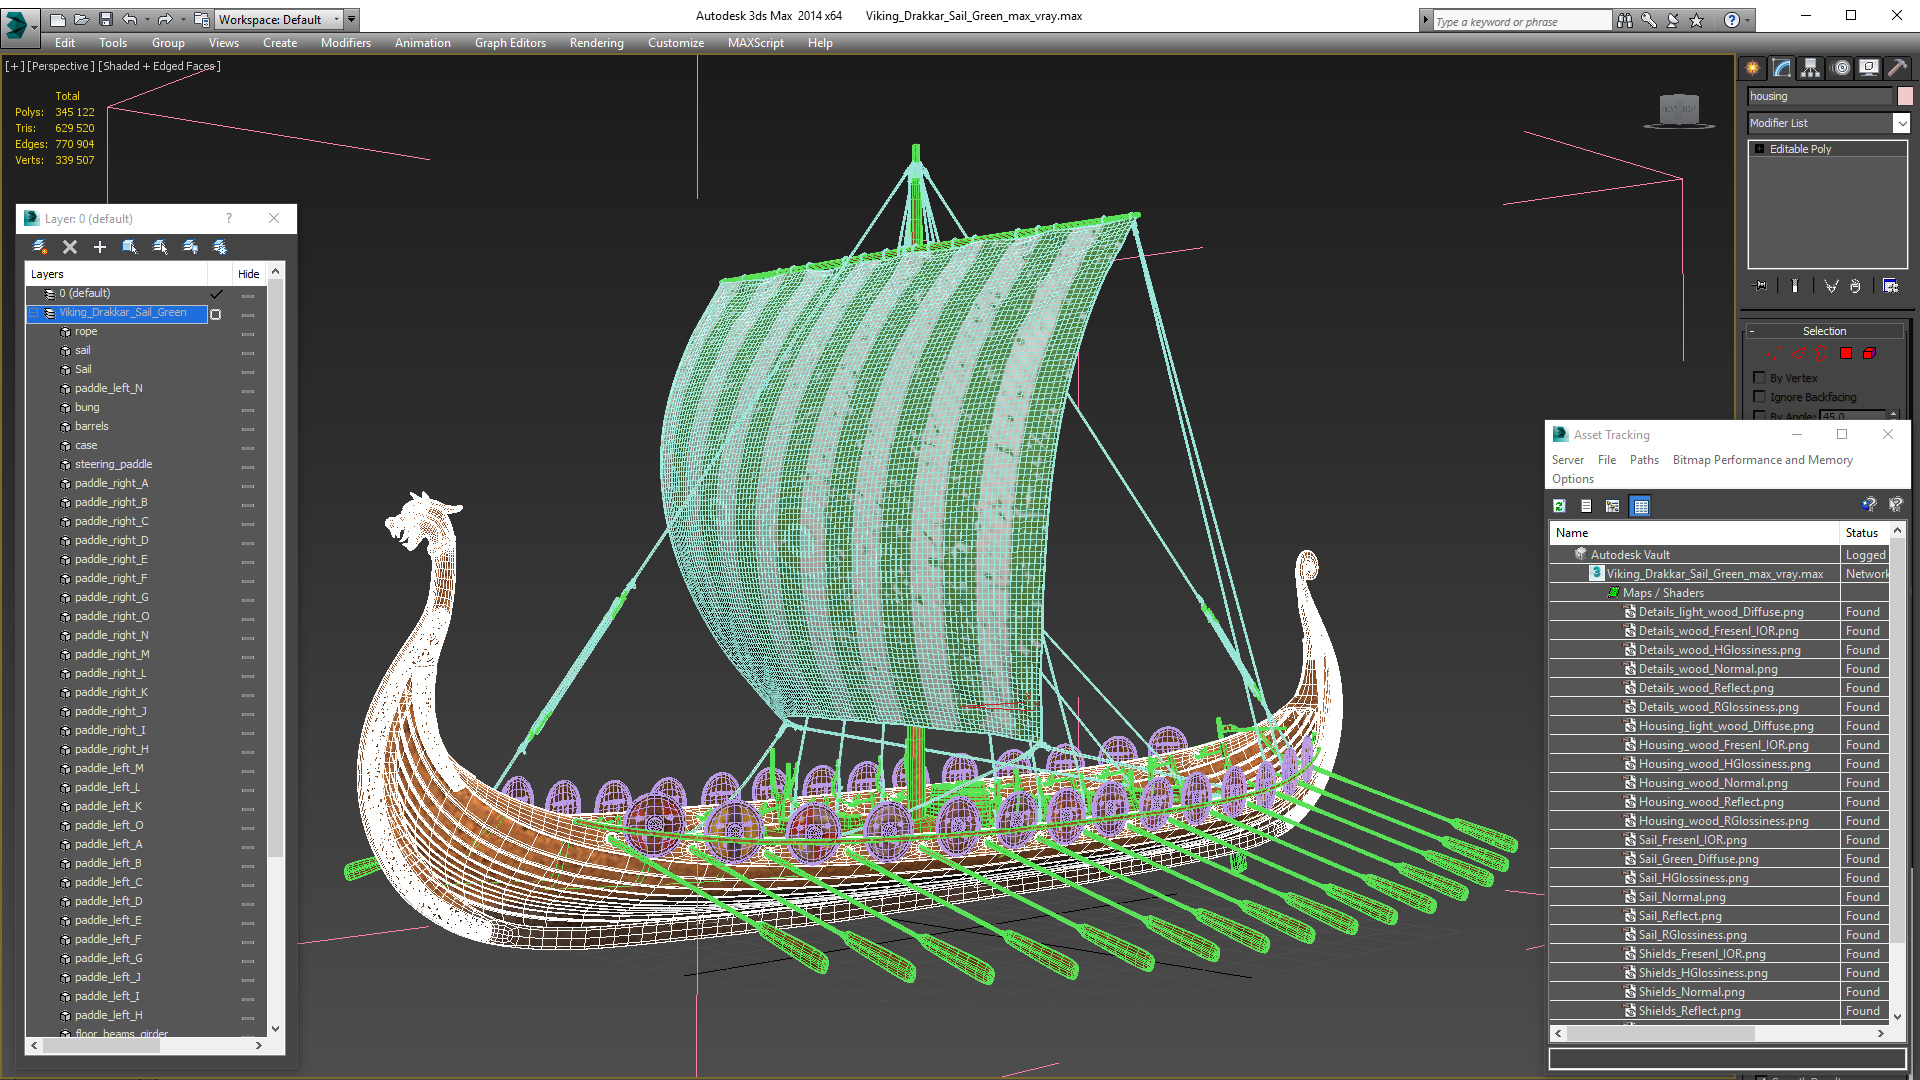Viewport: 1920px width, 1080px height.
Task: Switch to the Motion command panel tab
Action: [1841, 68]
